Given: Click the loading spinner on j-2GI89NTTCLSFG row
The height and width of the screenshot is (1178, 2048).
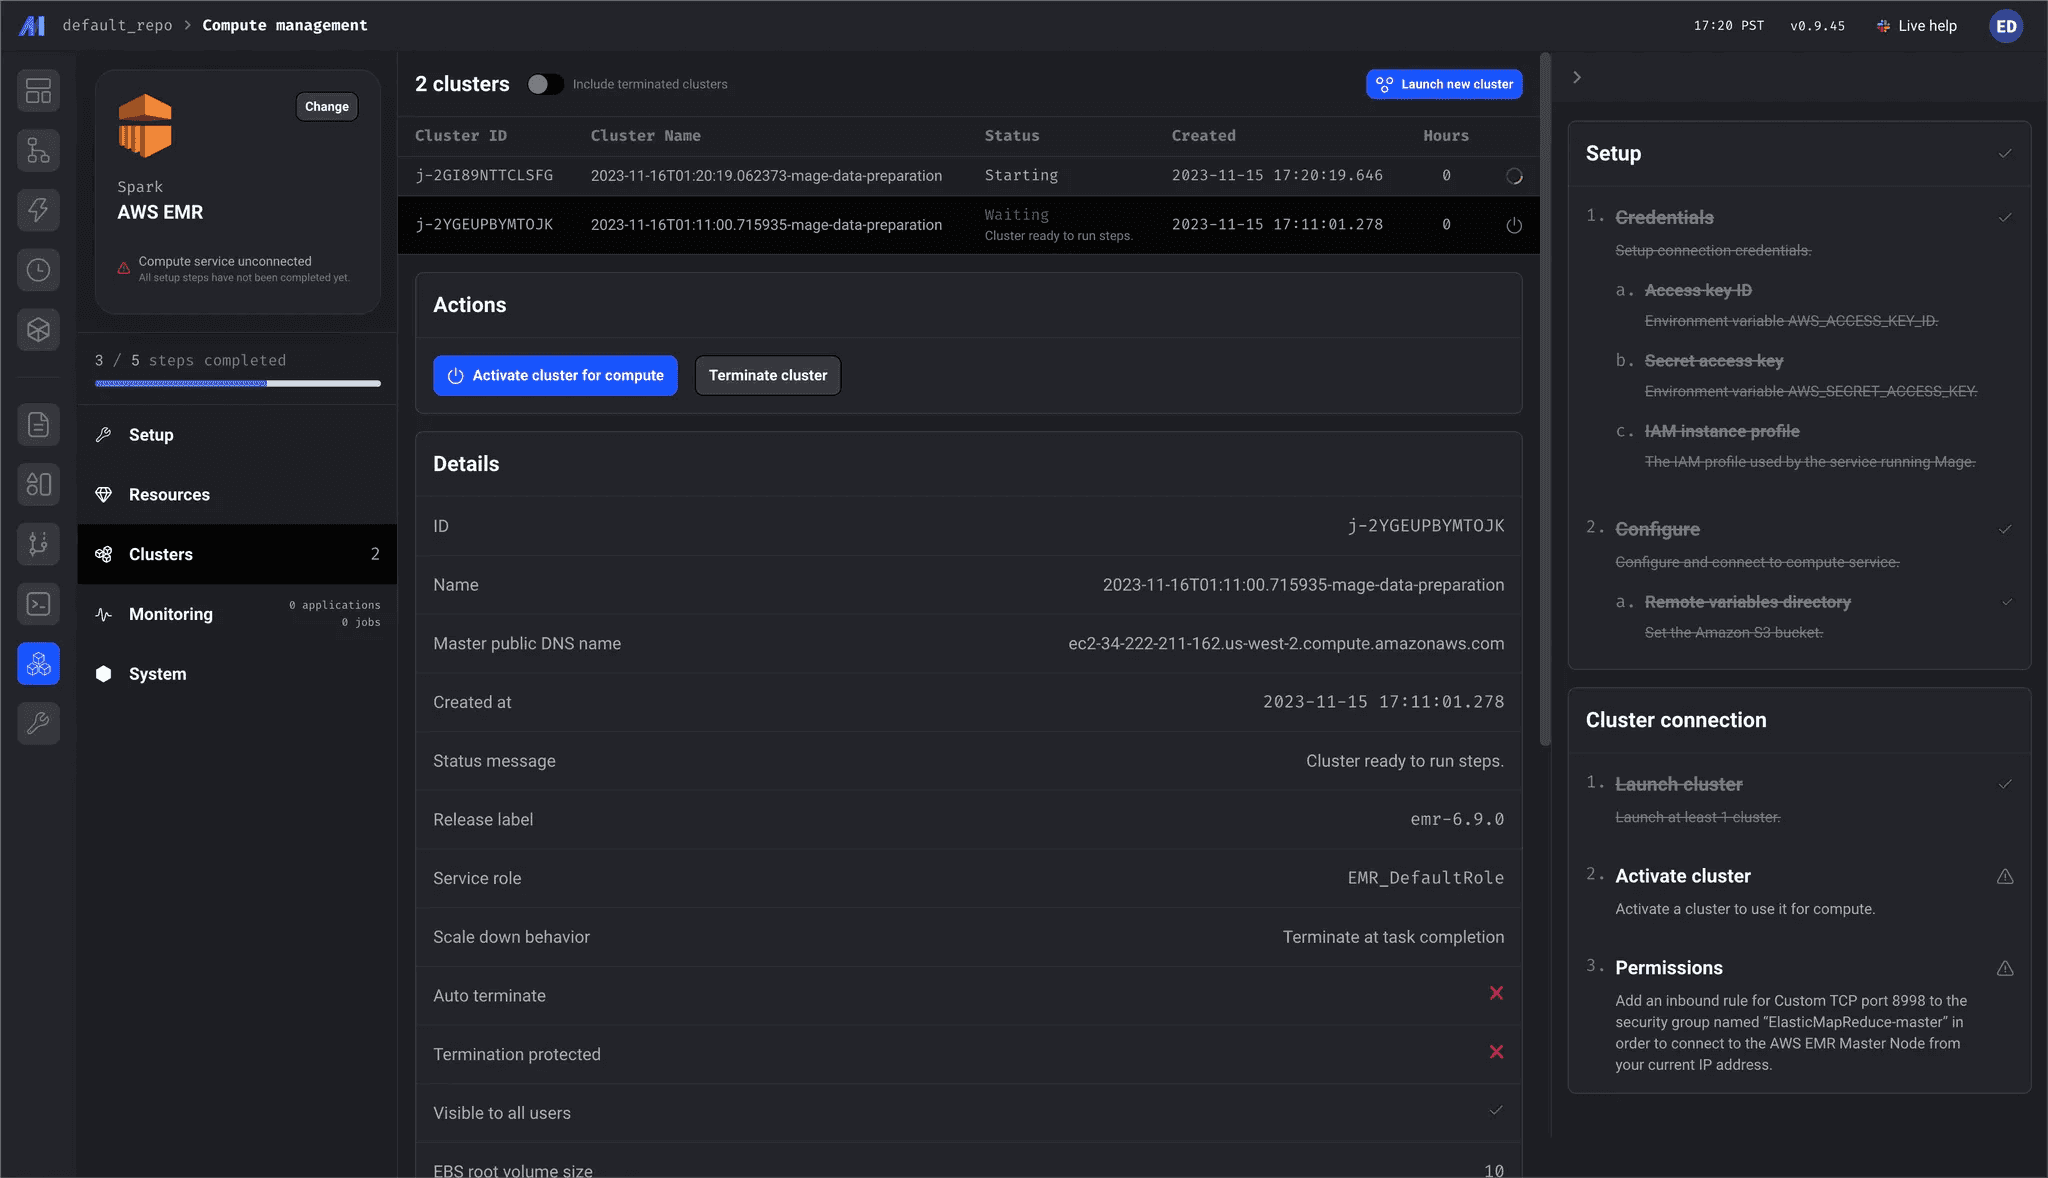Looking at the screenshot, I should tap(1514, 176).
